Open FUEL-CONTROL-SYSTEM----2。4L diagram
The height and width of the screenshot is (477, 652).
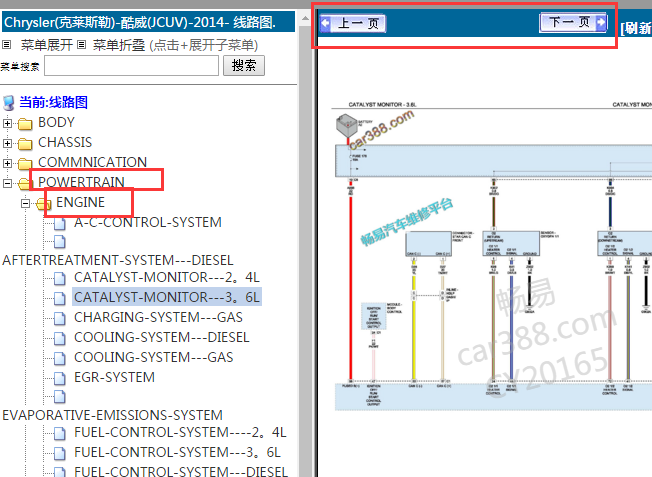pos(180,433)
